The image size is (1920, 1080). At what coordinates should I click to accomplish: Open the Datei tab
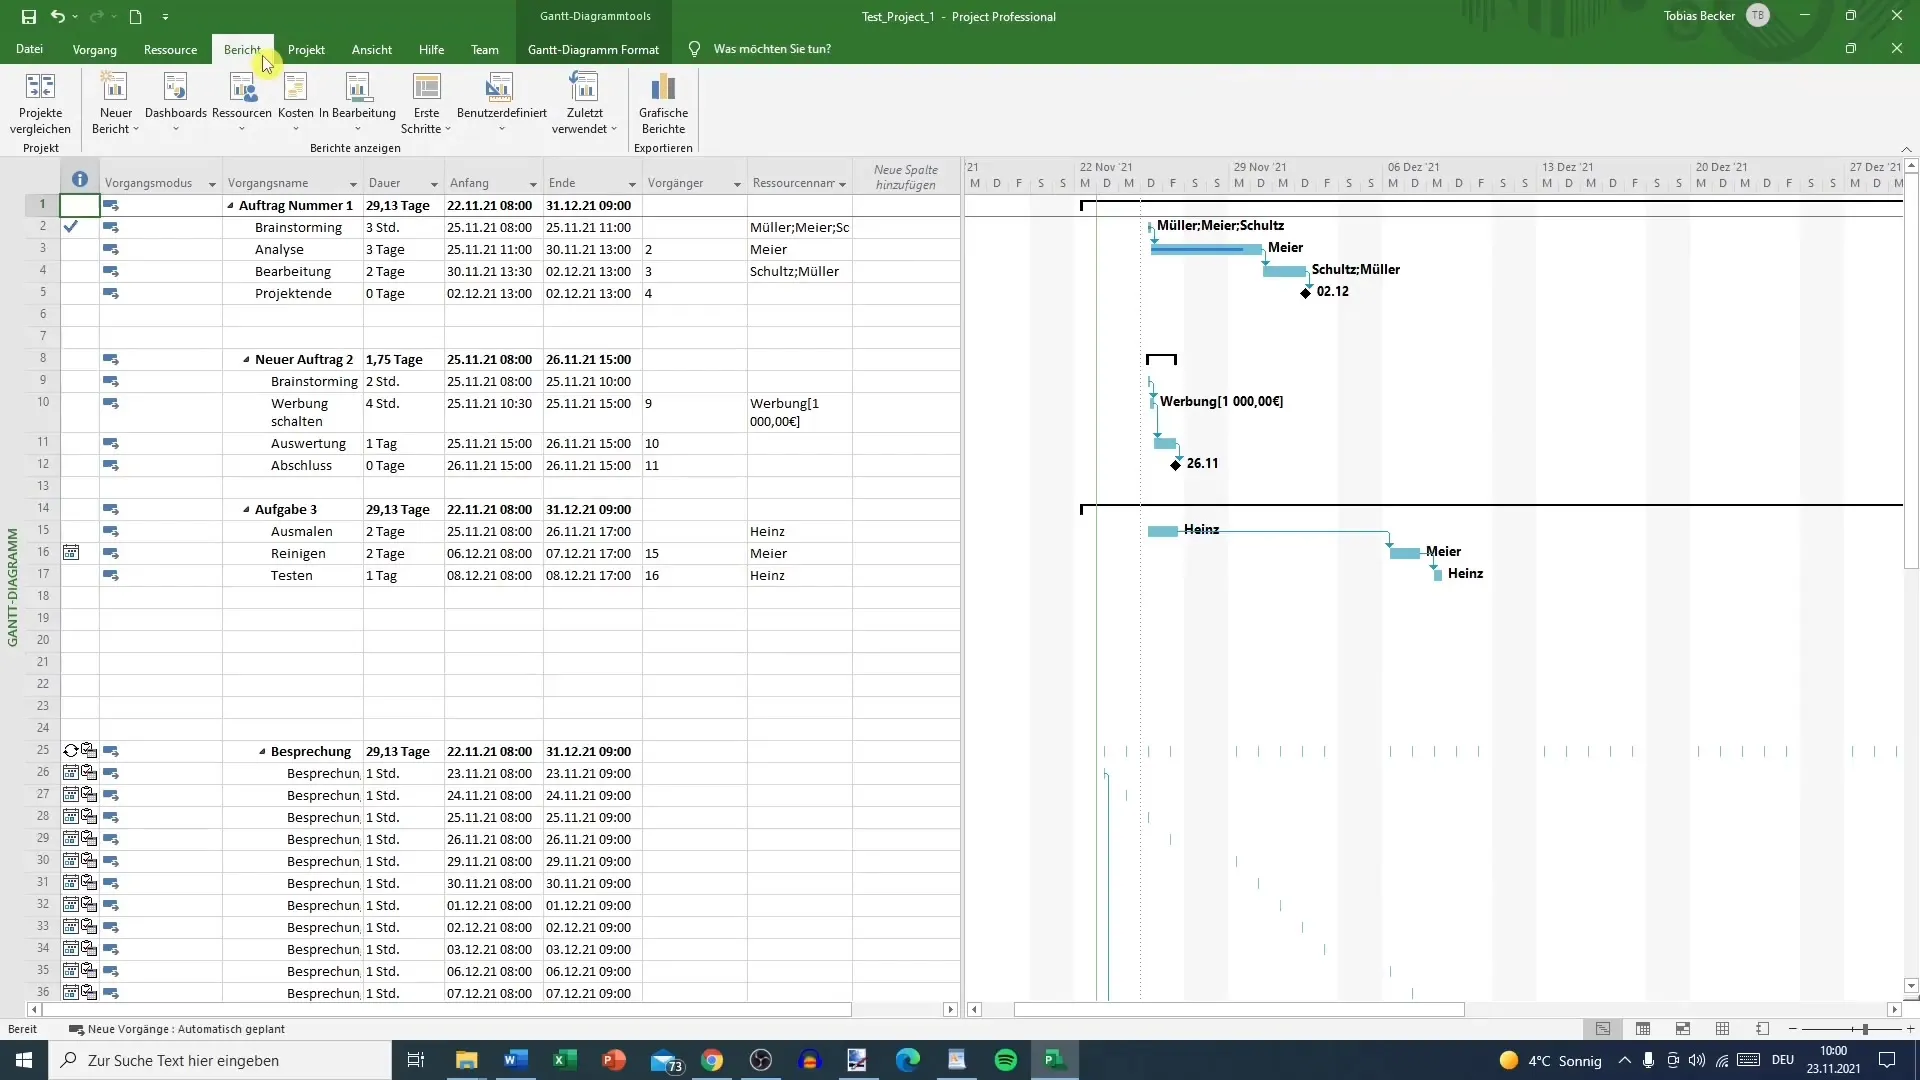click(x=29, y=49)
